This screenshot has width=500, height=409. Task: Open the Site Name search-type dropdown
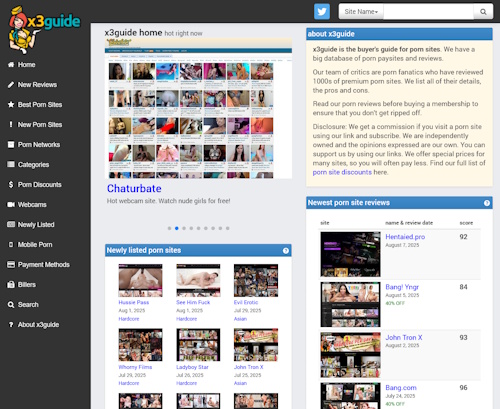point(361,12)
